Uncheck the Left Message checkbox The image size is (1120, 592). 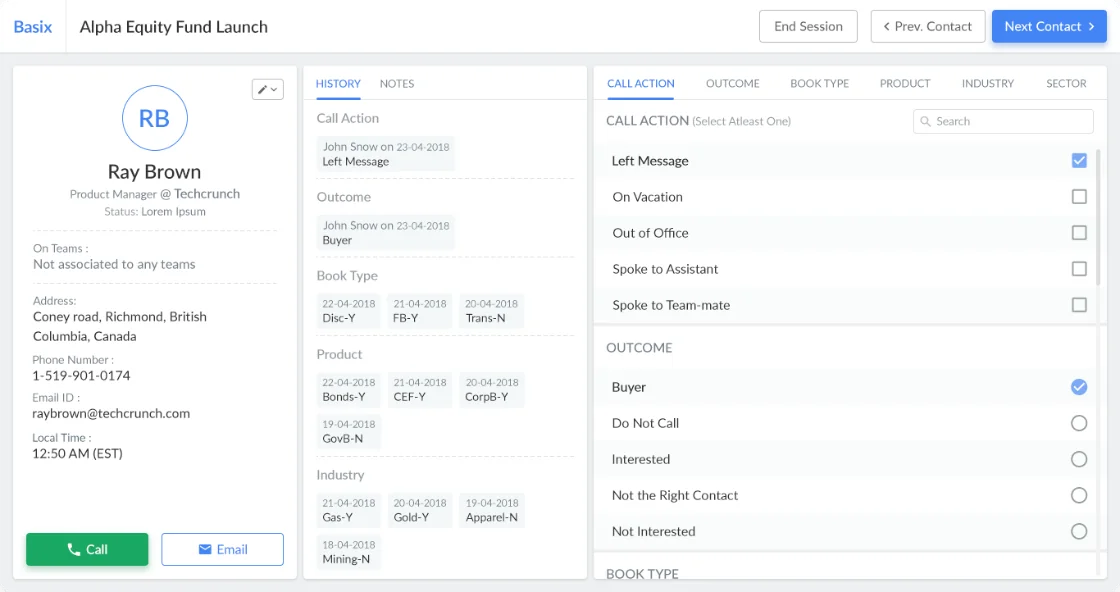pyautogui.click(x=1079, y=161)
